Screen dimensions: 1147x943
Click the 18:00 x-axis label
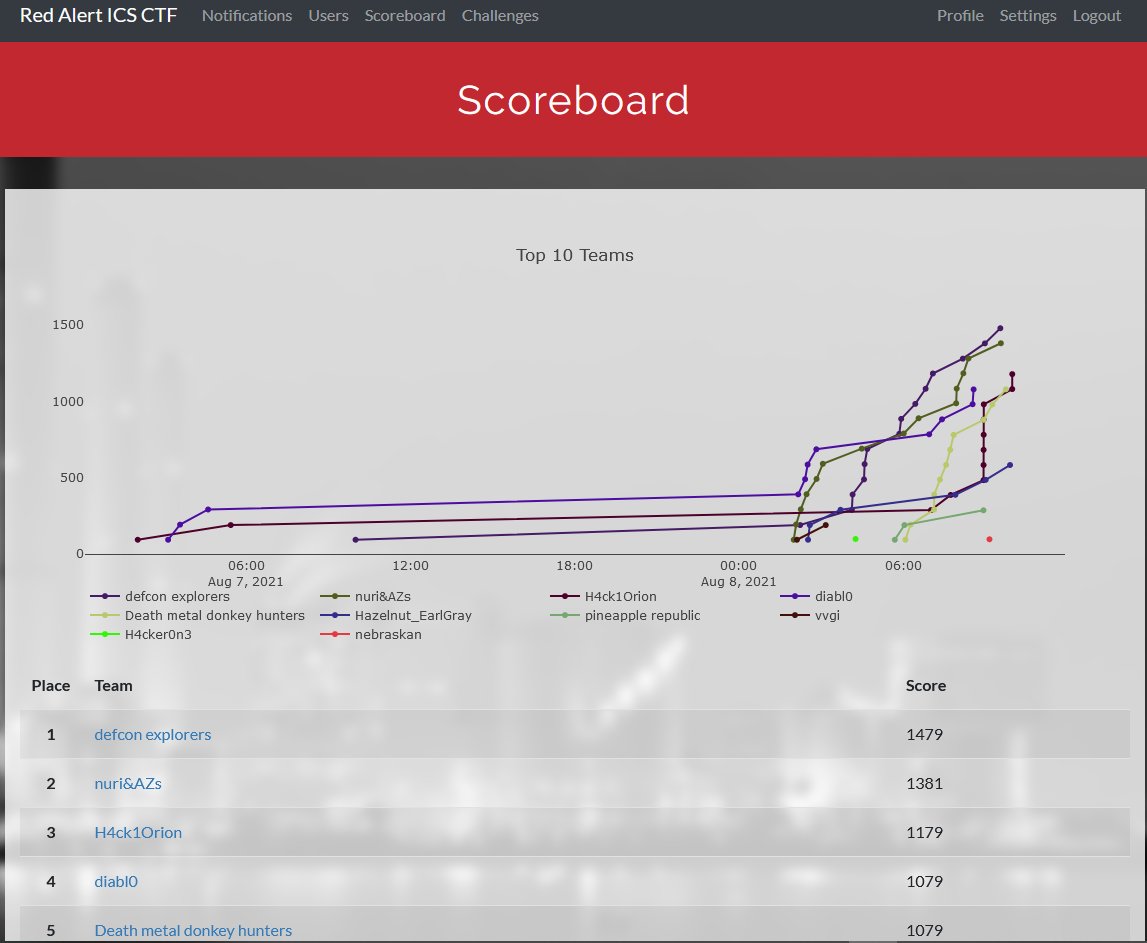point(574,566)
